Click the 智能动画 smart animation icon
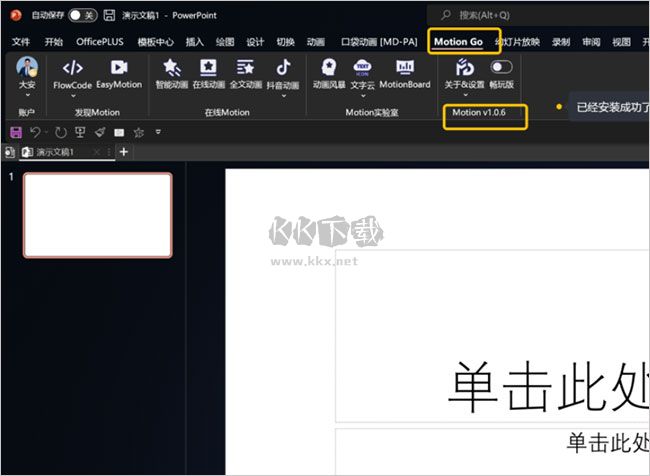The width and height of the screenshot is (650, 476). click(x=171, y=73)
